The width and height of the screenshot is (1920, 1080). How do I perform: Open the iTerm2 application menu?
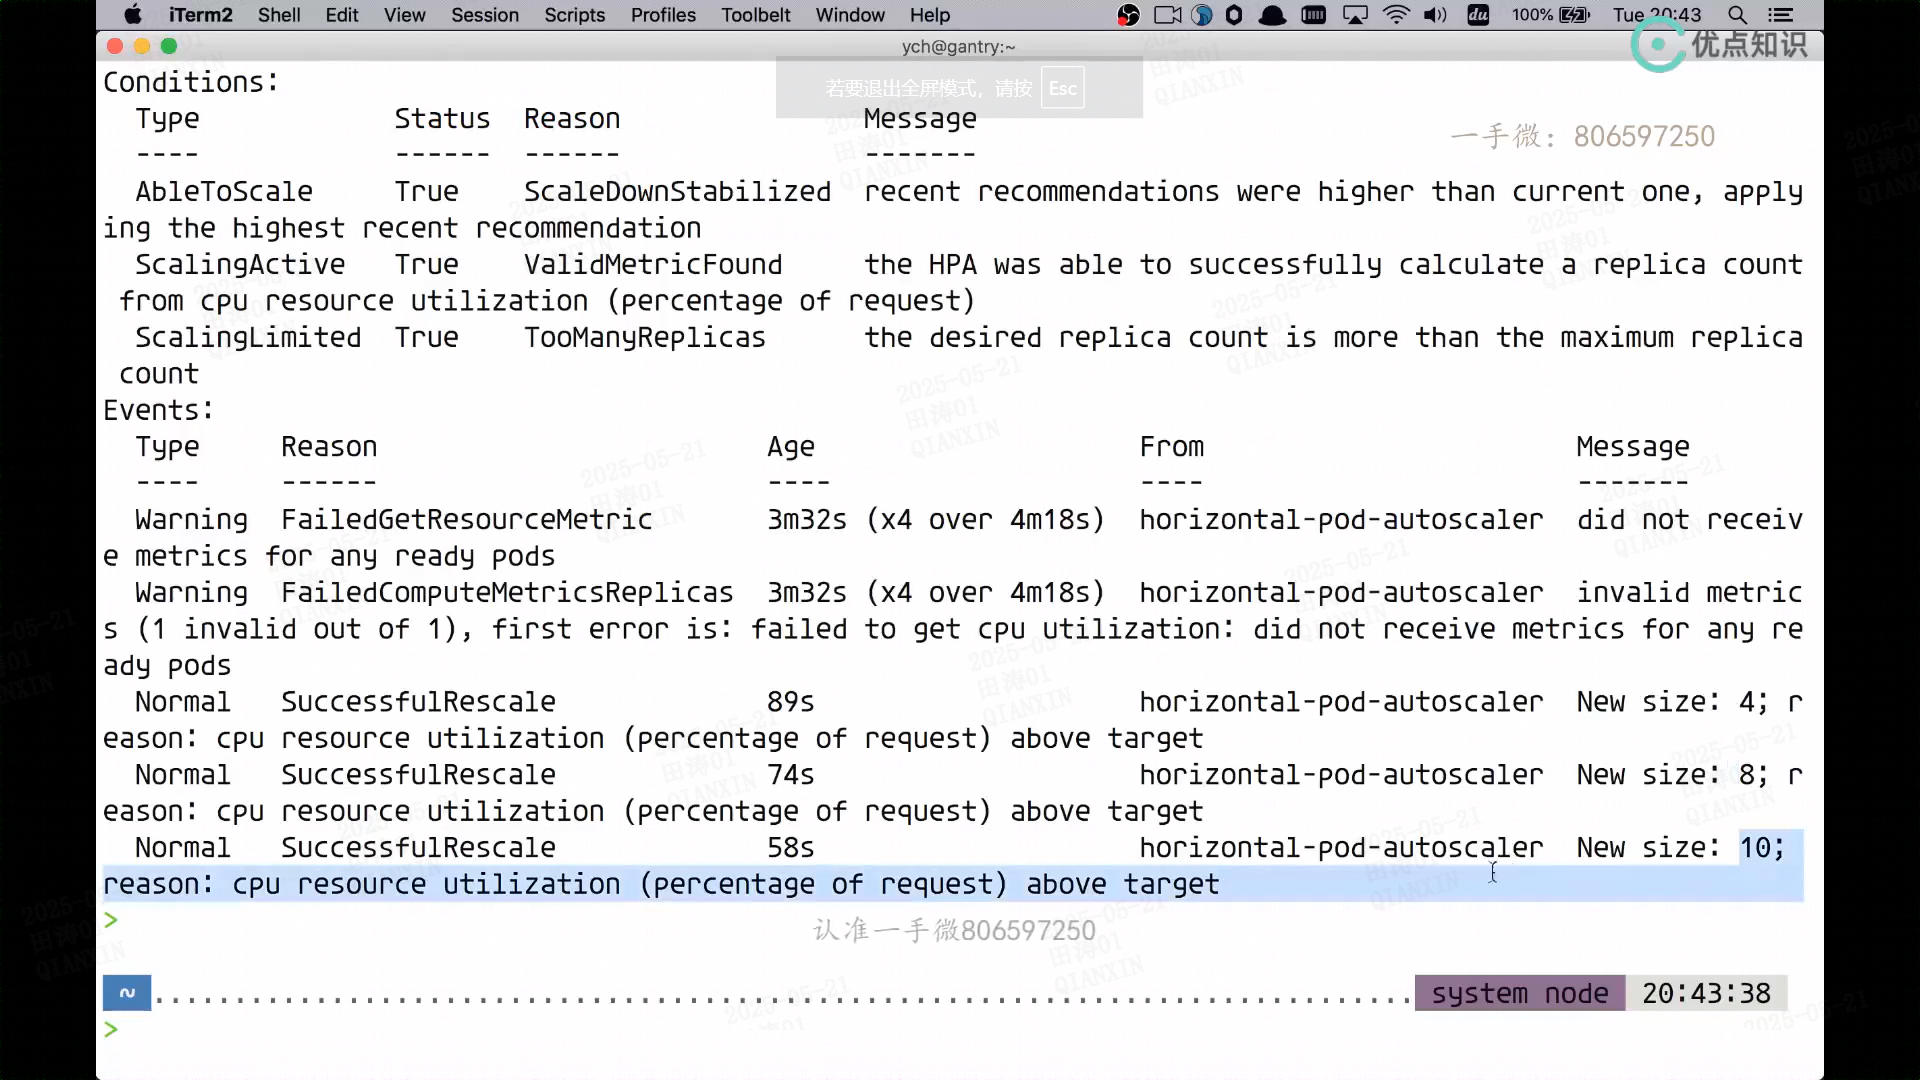coord(200,15)
